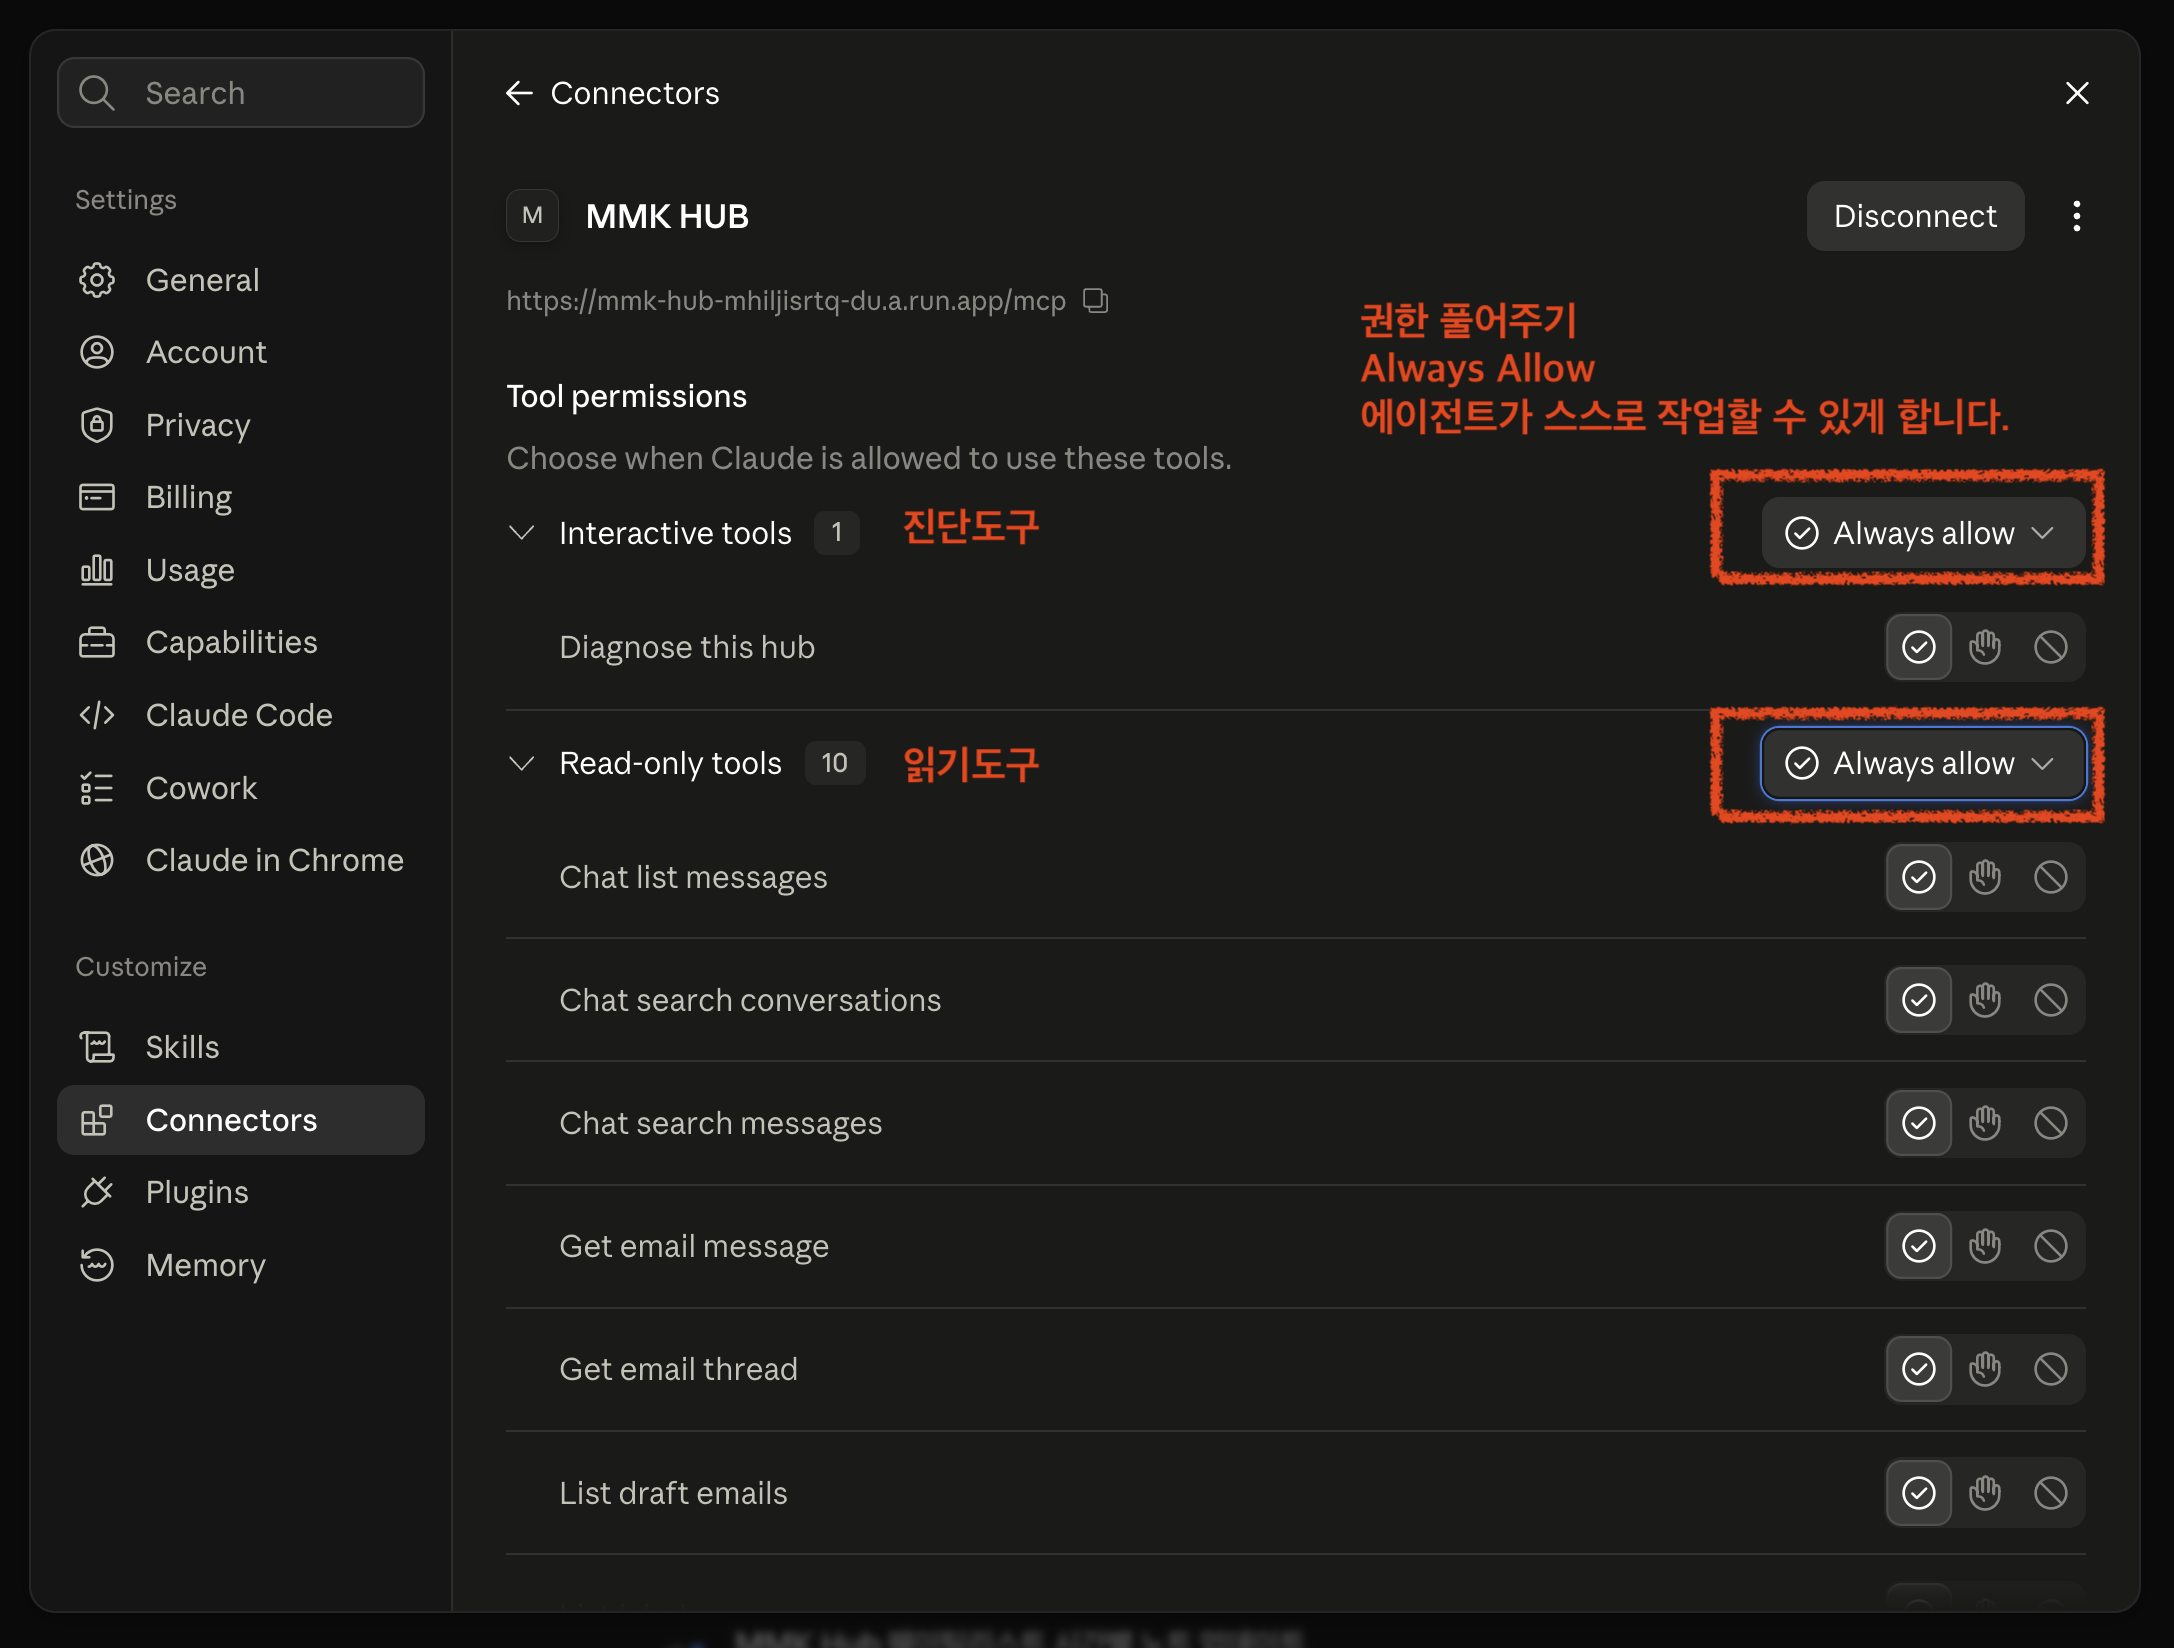Allow the Diagnose this hub tool
Image resolution: width=2174 pixels, height=1648 pixels.
[1918, 647]
